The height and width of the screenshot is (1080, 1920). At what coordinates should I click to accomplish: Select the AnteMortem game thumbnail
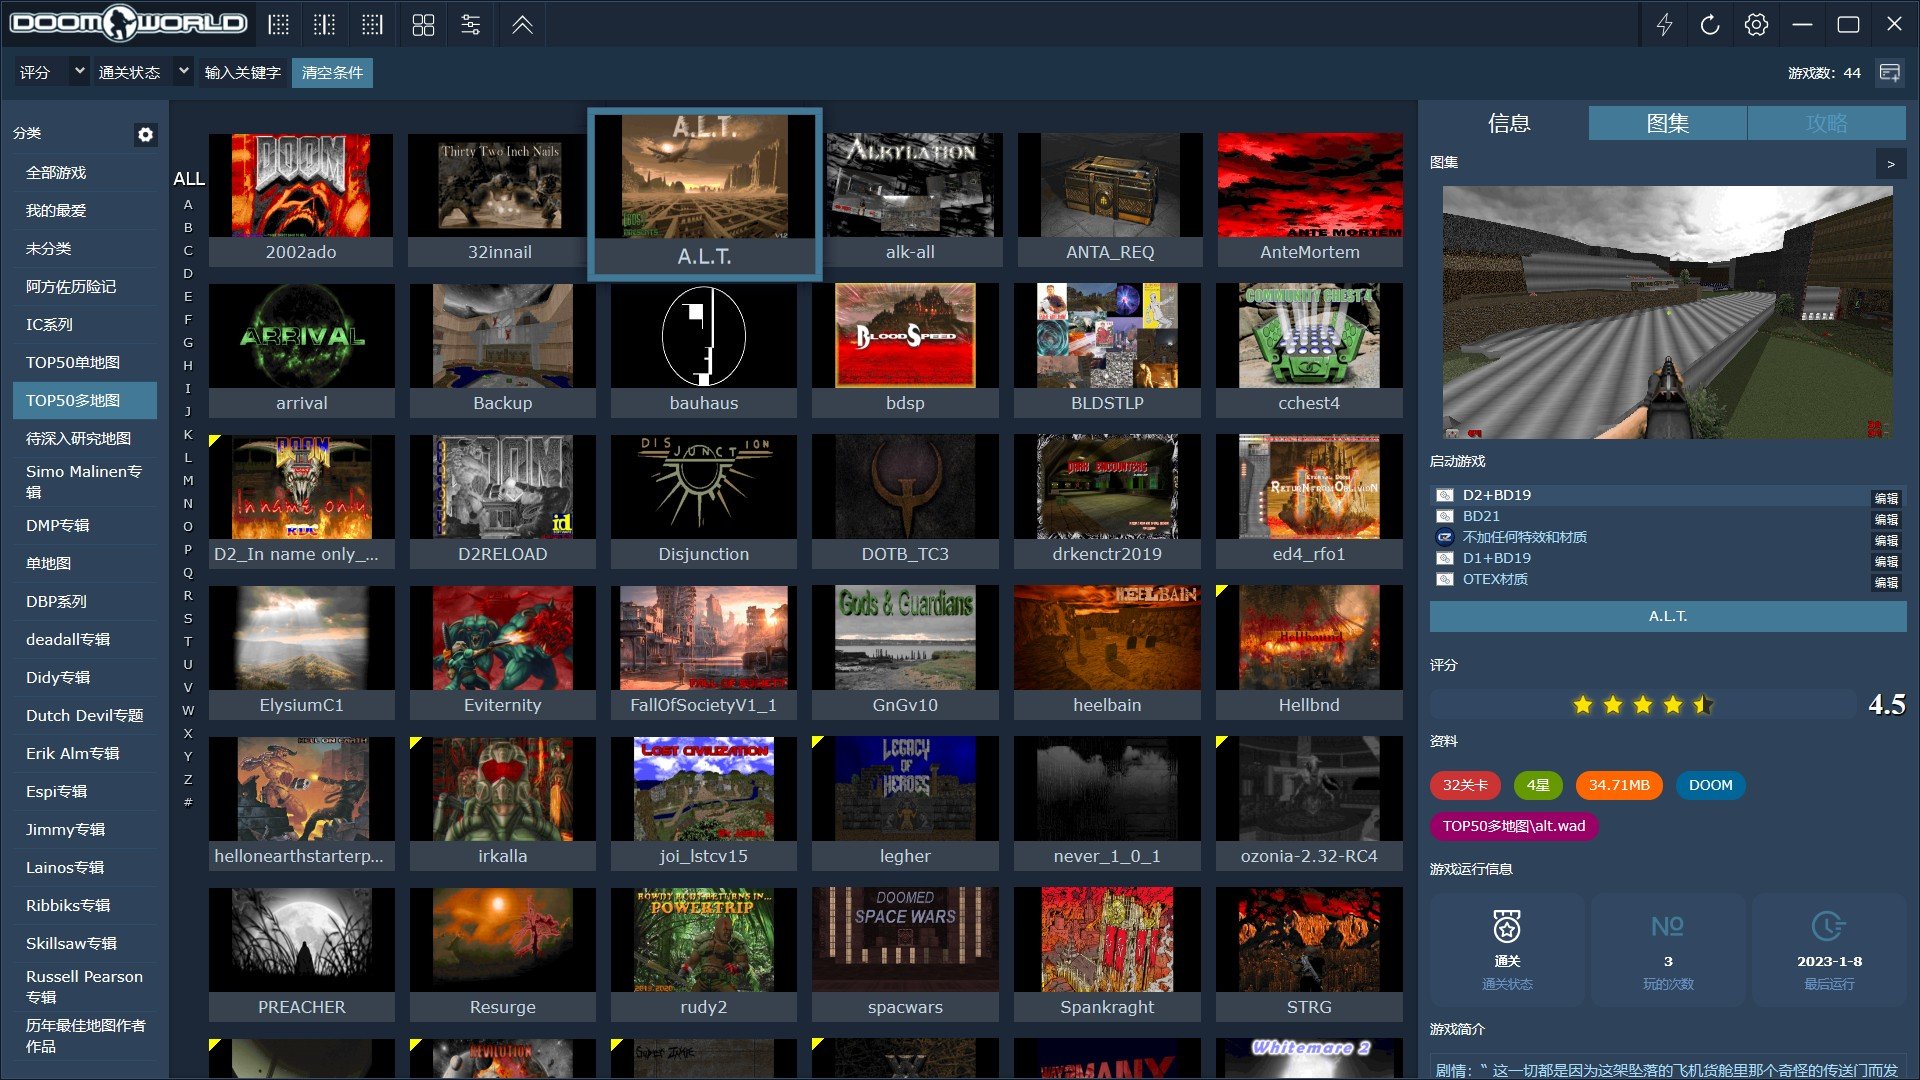click(1309, 199)
